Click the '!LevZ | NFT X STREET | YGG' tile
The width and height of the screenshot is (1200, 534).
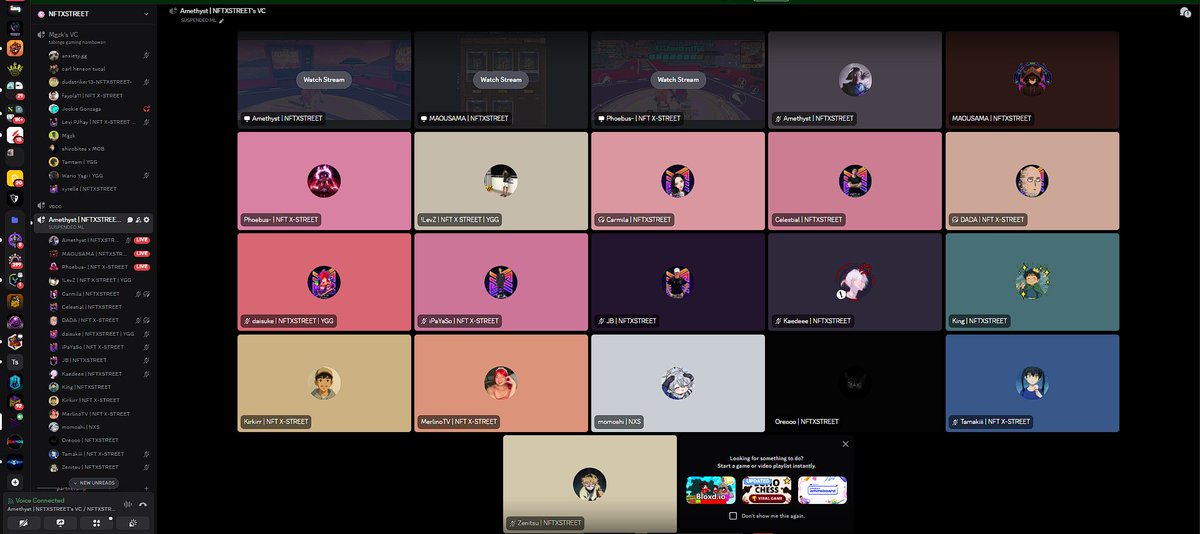[501, 180]
